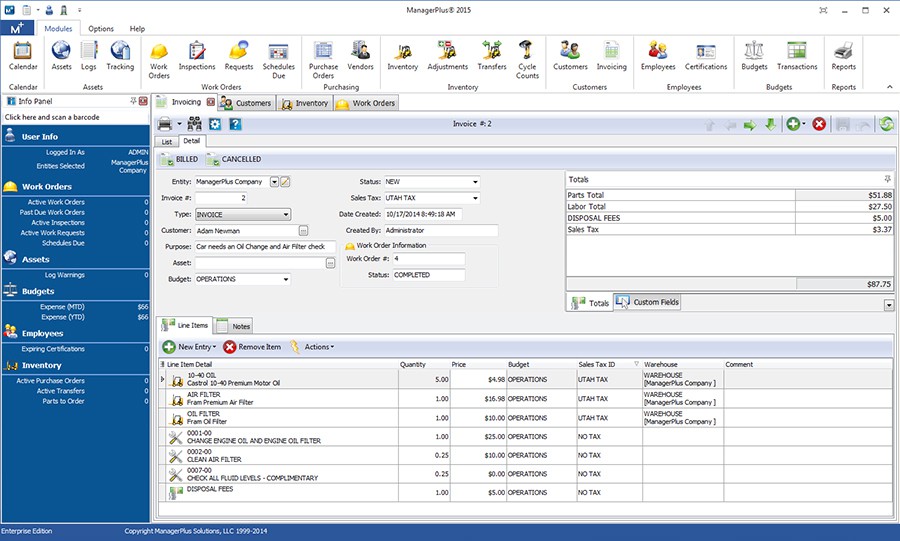Click into the Purpose text field

click(x=265, y=246)
